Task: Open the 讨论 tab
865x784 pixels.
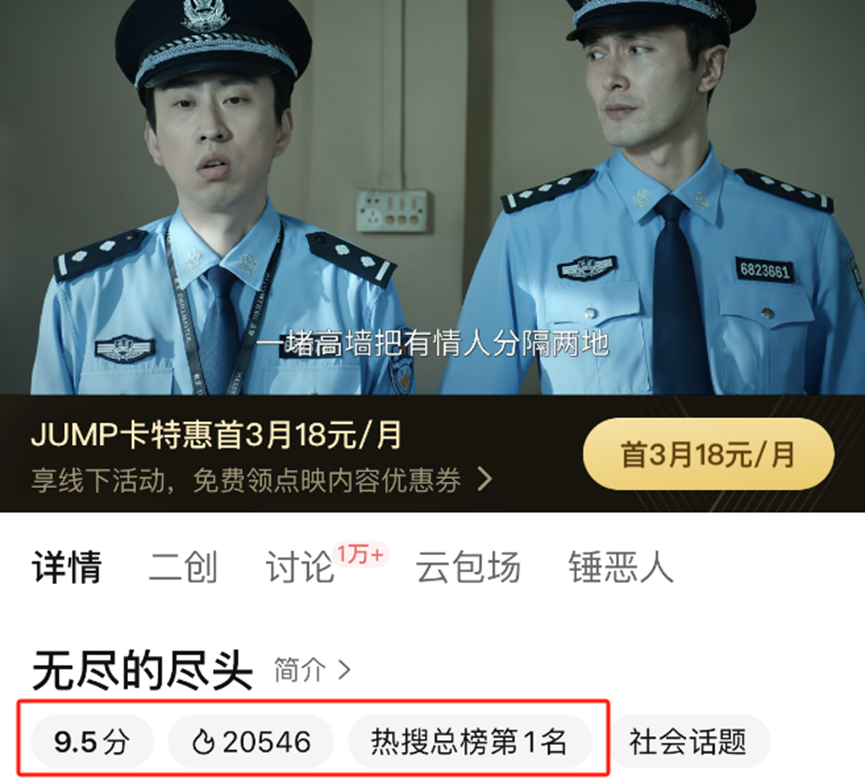Action: pos(300,567)
